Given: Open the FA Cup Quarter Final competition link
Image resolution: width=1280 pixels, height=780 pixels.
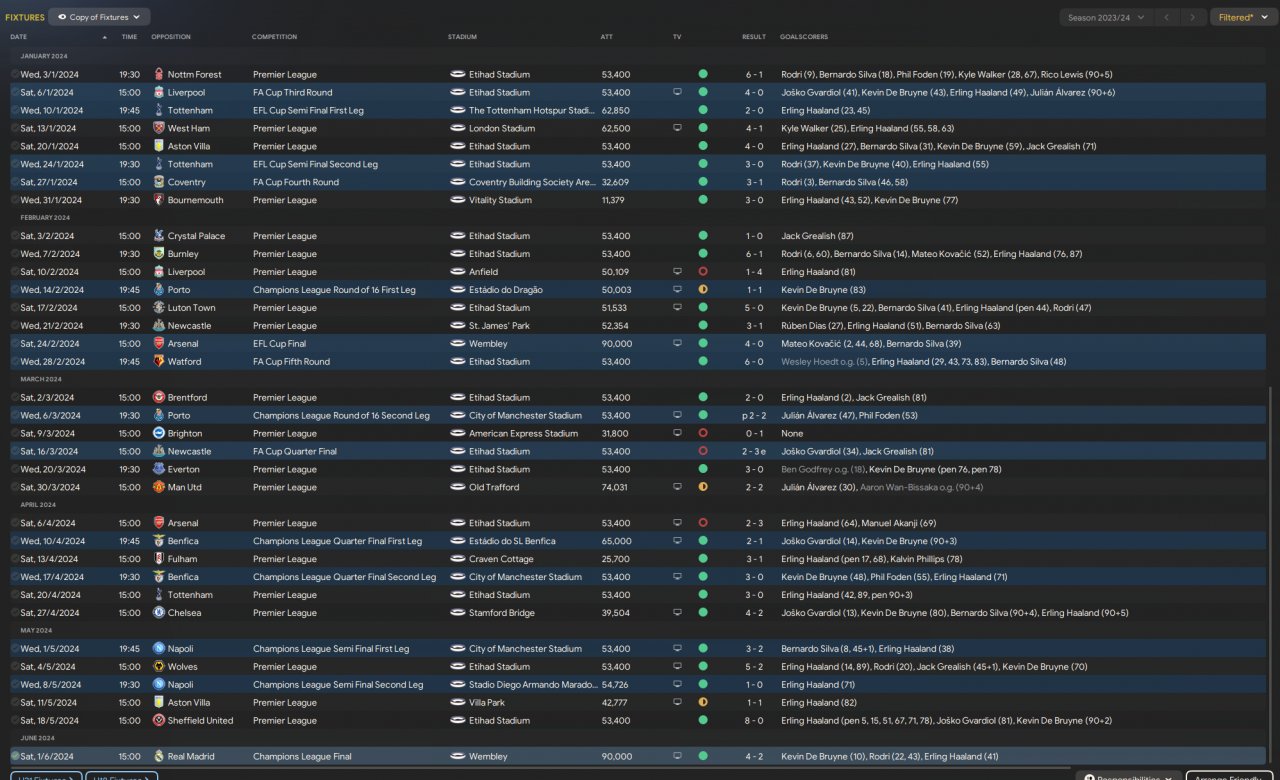Looking at the screenshot, I should [295, 452].
